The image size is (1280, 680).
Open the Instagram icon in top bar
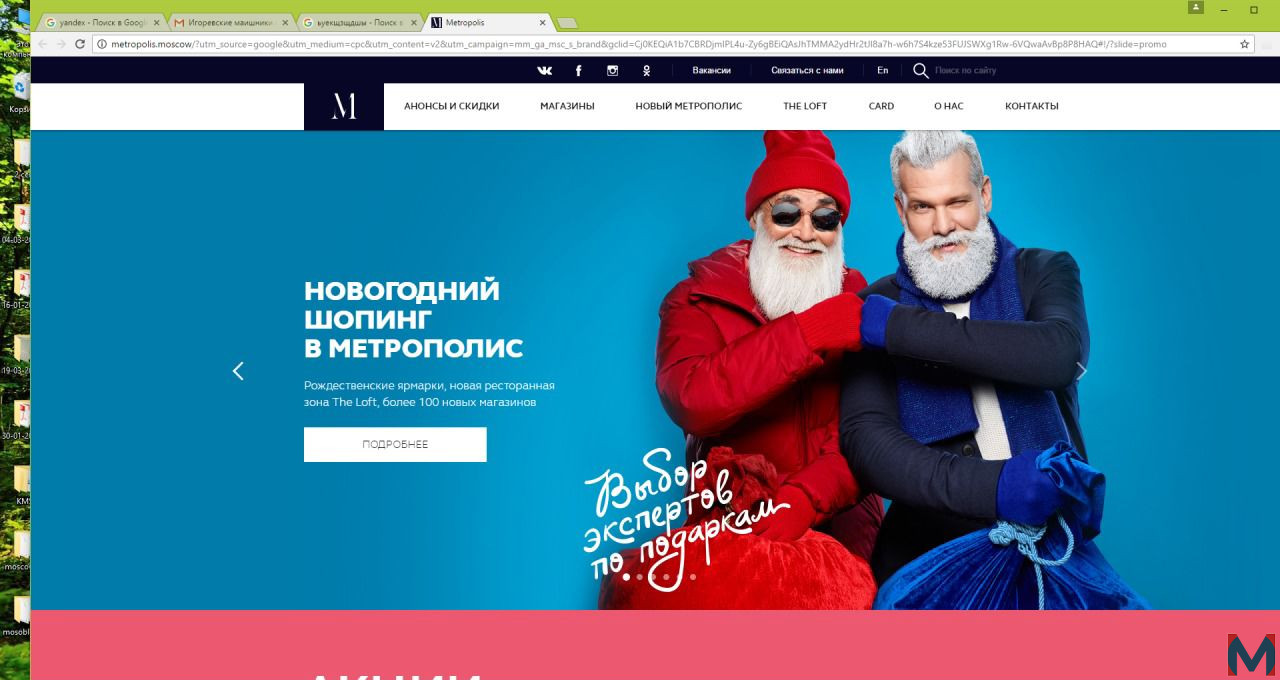[x=613, y=70]
